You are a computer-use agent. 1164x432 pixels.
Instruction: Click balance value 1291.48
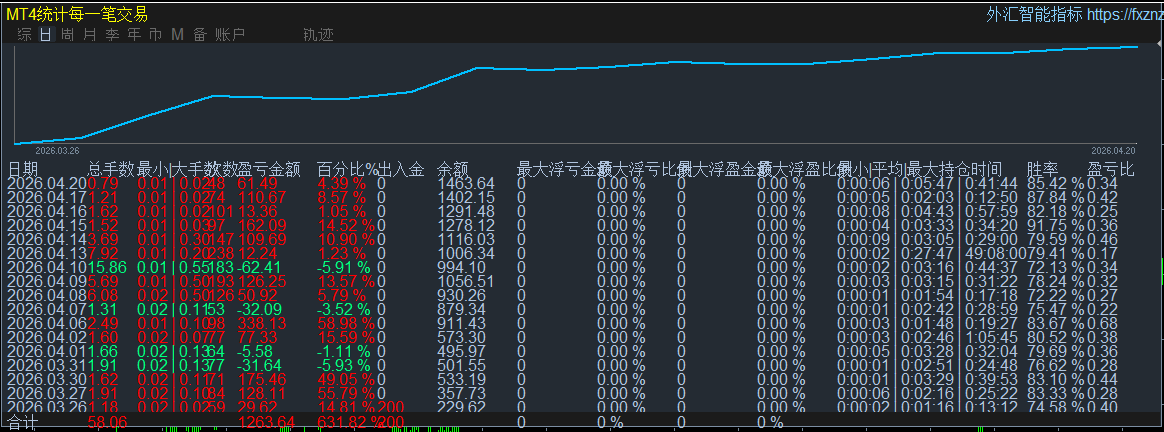[x=466, y=212]
